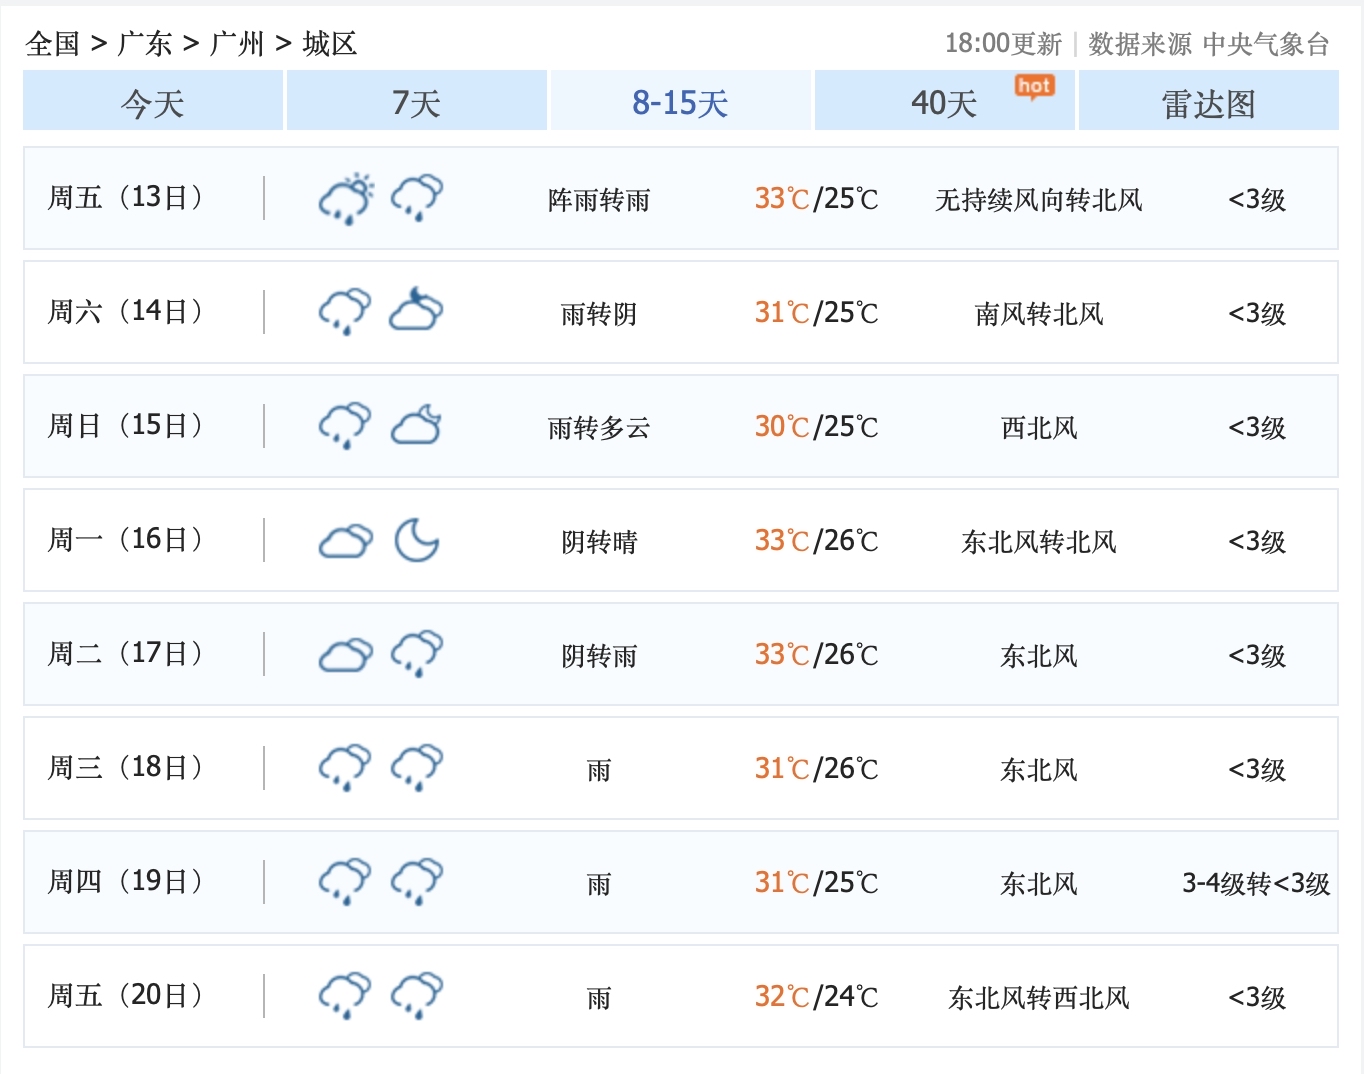Click 雨 description in 周三 18日 row

[x=599, y=770]
